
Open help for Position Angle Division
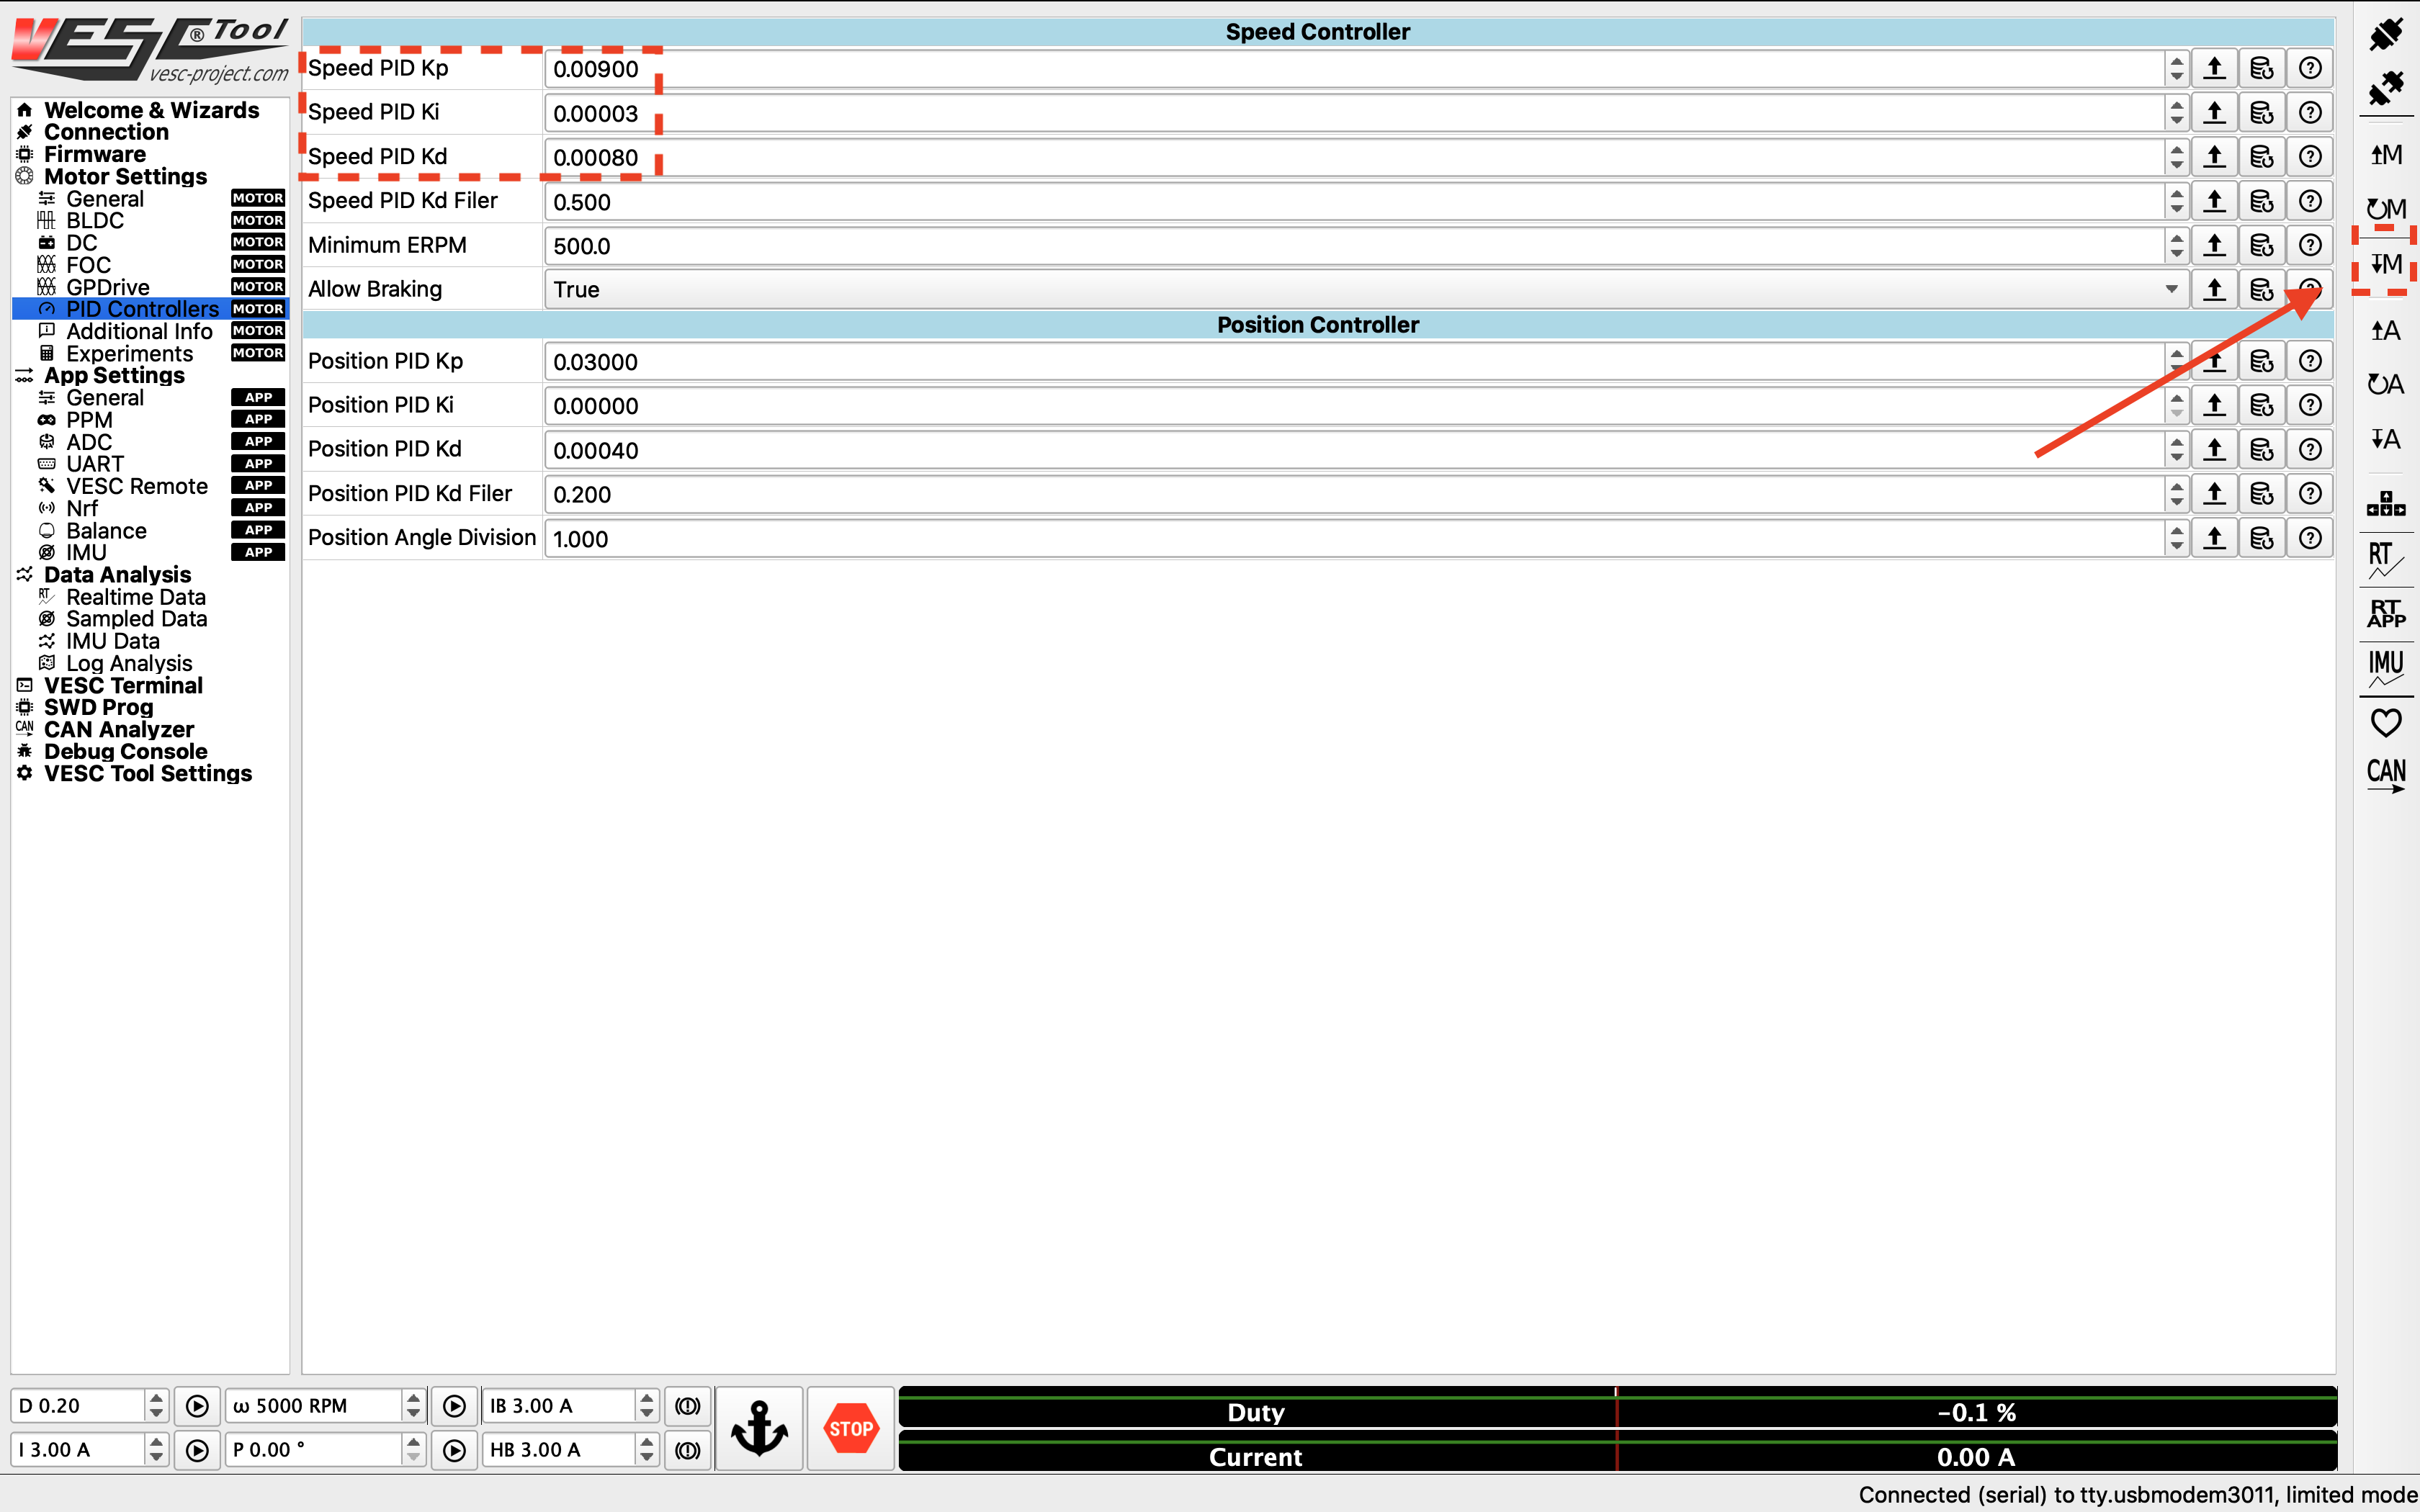[x=2310, y=538]
